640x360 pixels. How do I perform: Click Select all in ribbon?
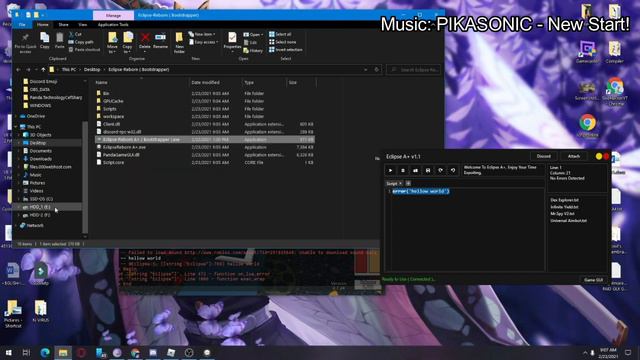pos(280,34)
